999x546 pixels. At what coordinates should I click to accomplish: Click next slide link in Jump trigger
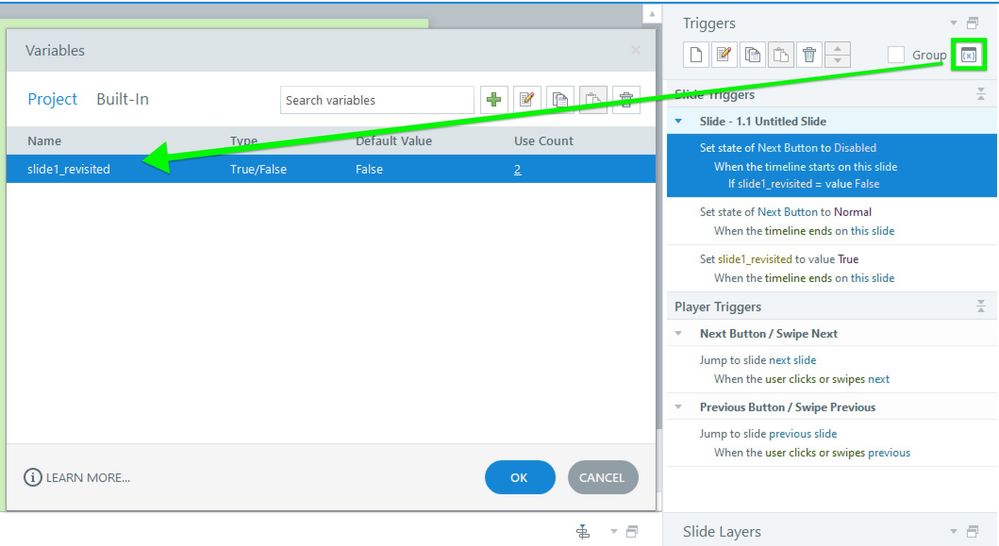click(793, 360)
